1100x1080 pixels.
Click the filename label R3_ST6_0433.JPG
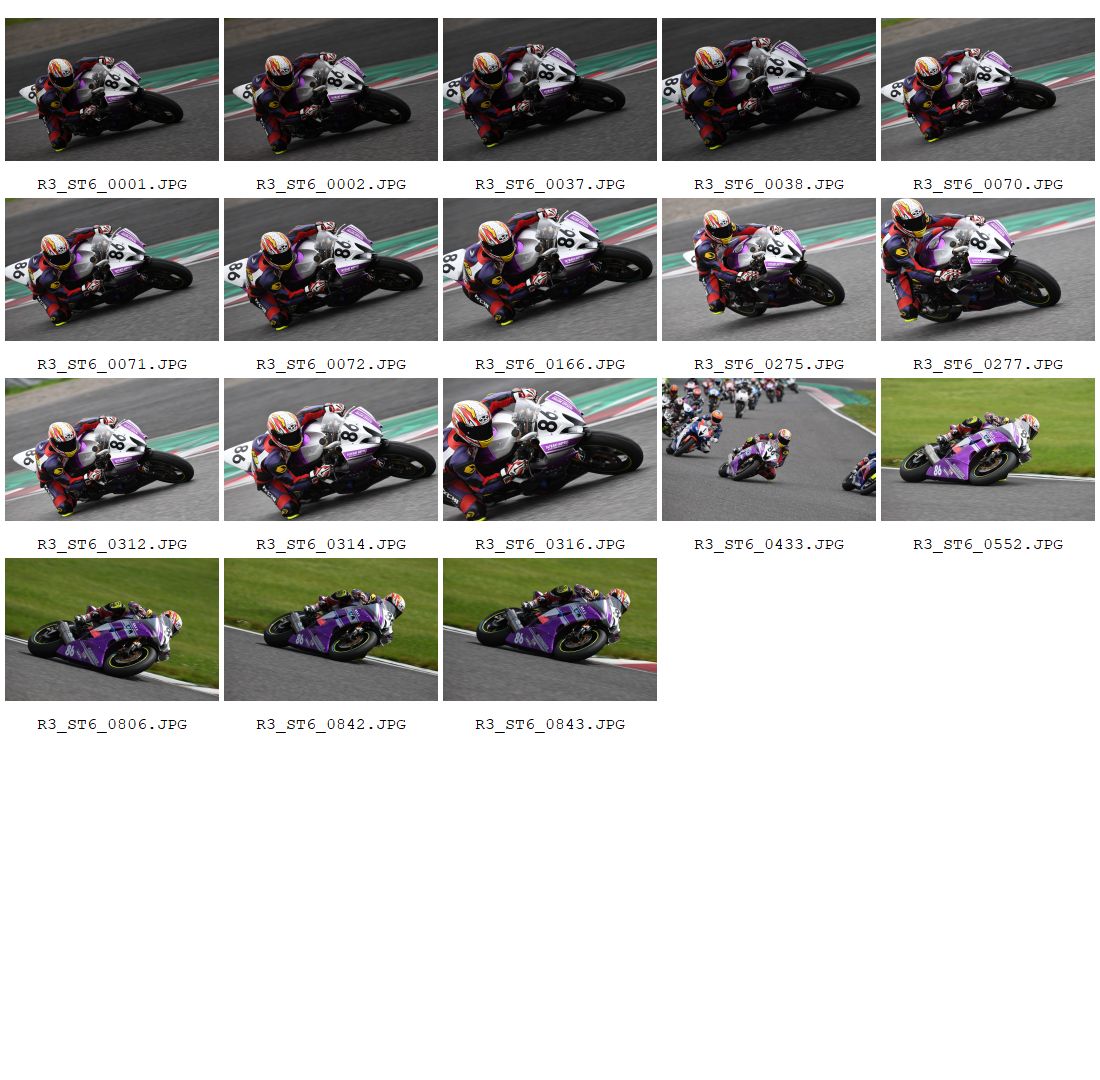[768, 545]
